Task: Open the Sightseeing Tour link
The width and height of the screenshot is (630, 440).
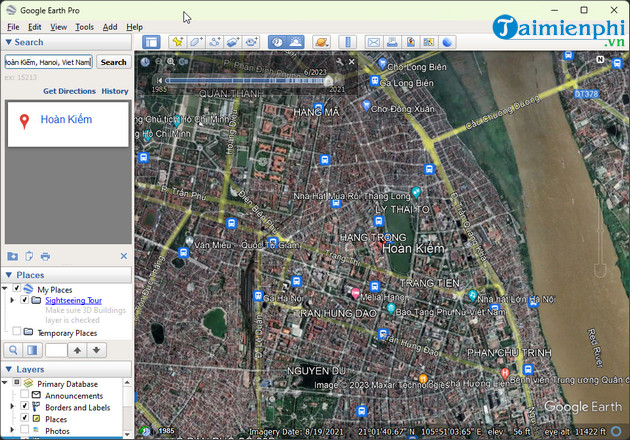Action: (74, 300)
